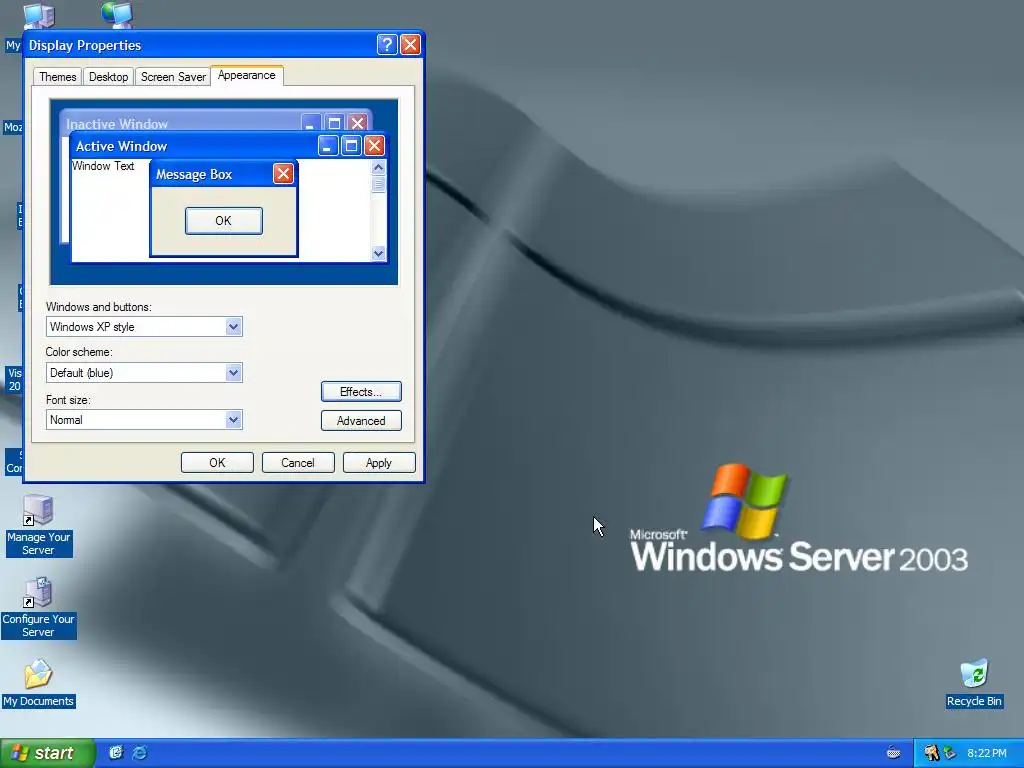The height and width of the screenshot is (768, 1024).
Task: Click the help question mark button
Action: click(387, 44)
